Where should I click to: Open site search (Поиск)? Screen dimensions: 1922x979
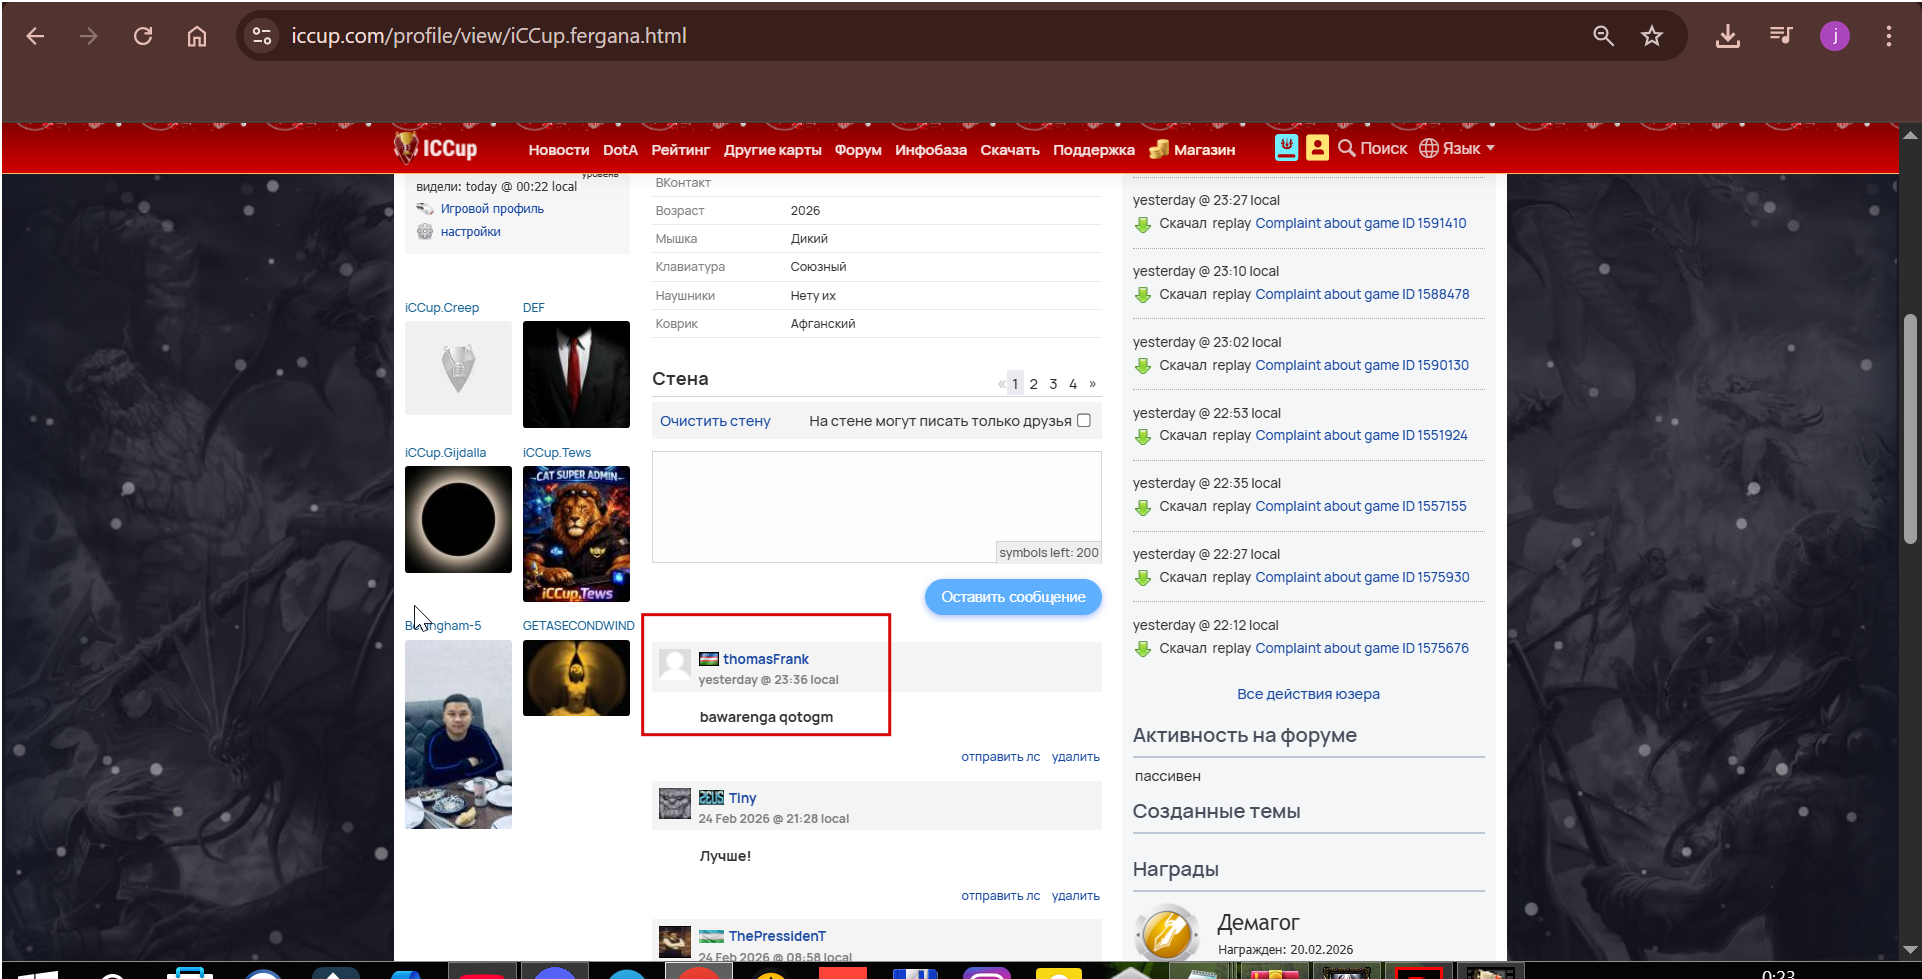pyautogui.click(x=1372, y=148)
